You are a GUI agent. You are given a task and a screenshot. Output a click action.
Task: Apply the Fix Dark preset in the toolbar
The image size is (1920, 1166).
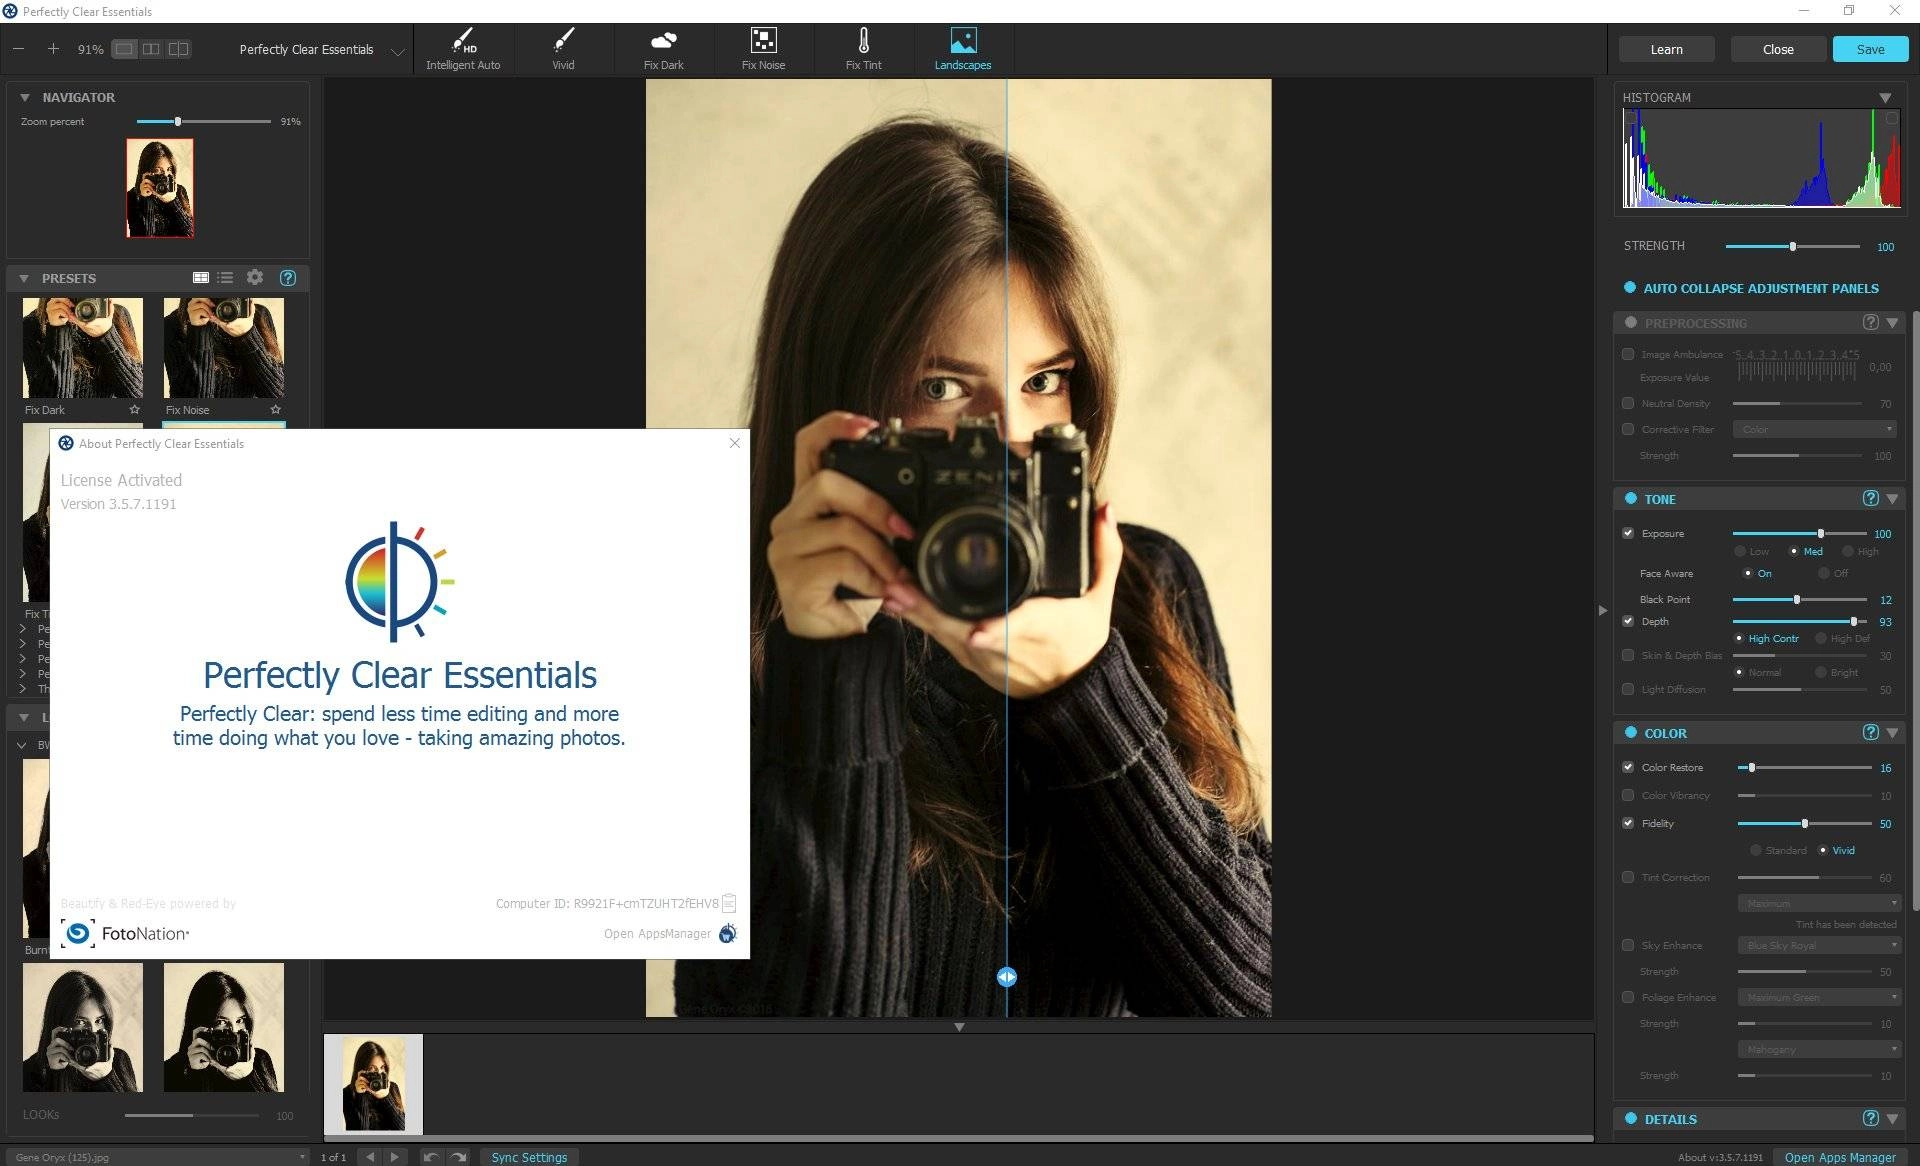click(x=663, y=49)
